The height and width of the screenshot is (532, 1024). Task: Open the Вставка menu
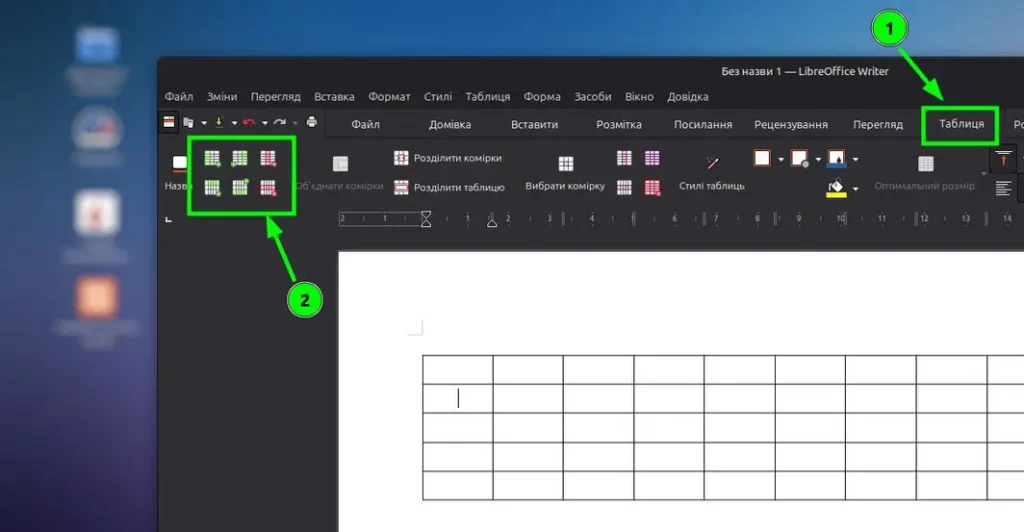[x=334, y=97]
